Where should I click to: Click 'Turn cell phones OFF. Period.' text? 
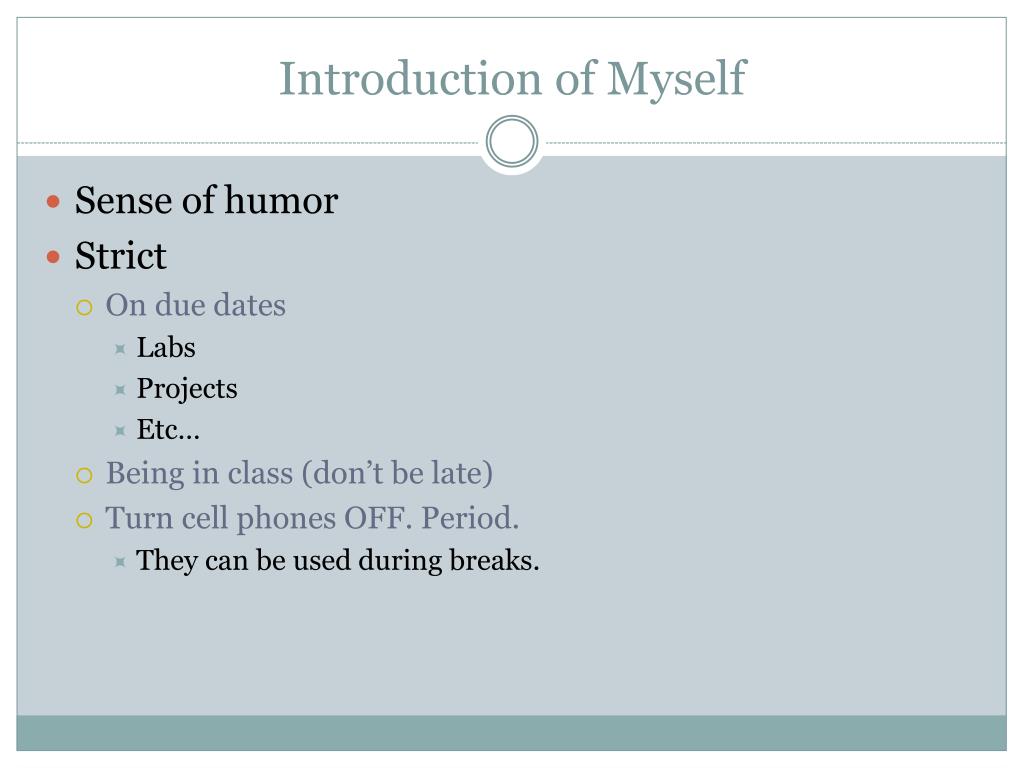[312, 518]
